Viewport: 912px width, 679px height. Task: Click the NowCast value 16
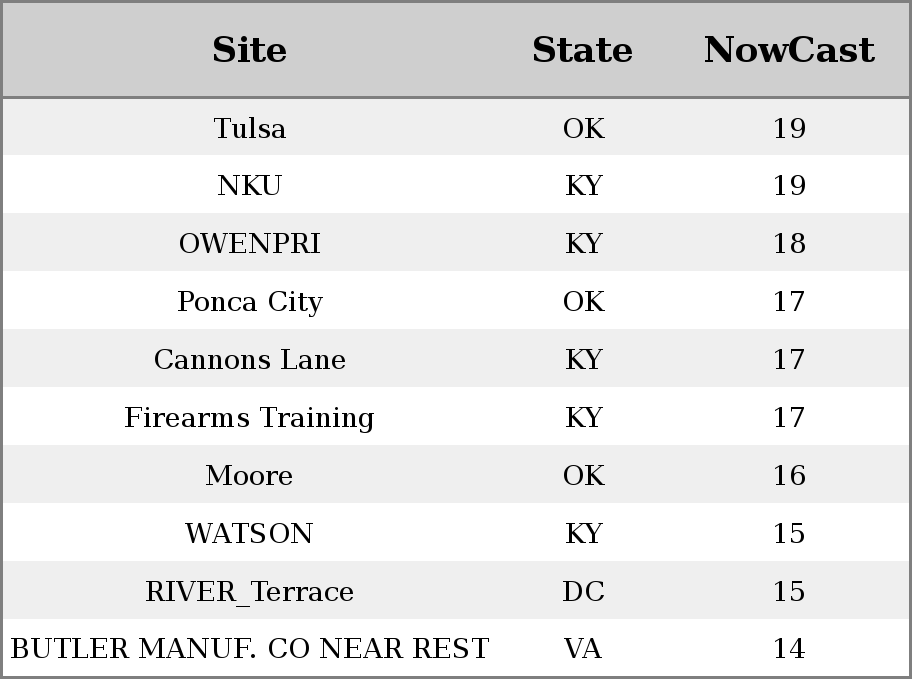789,475
